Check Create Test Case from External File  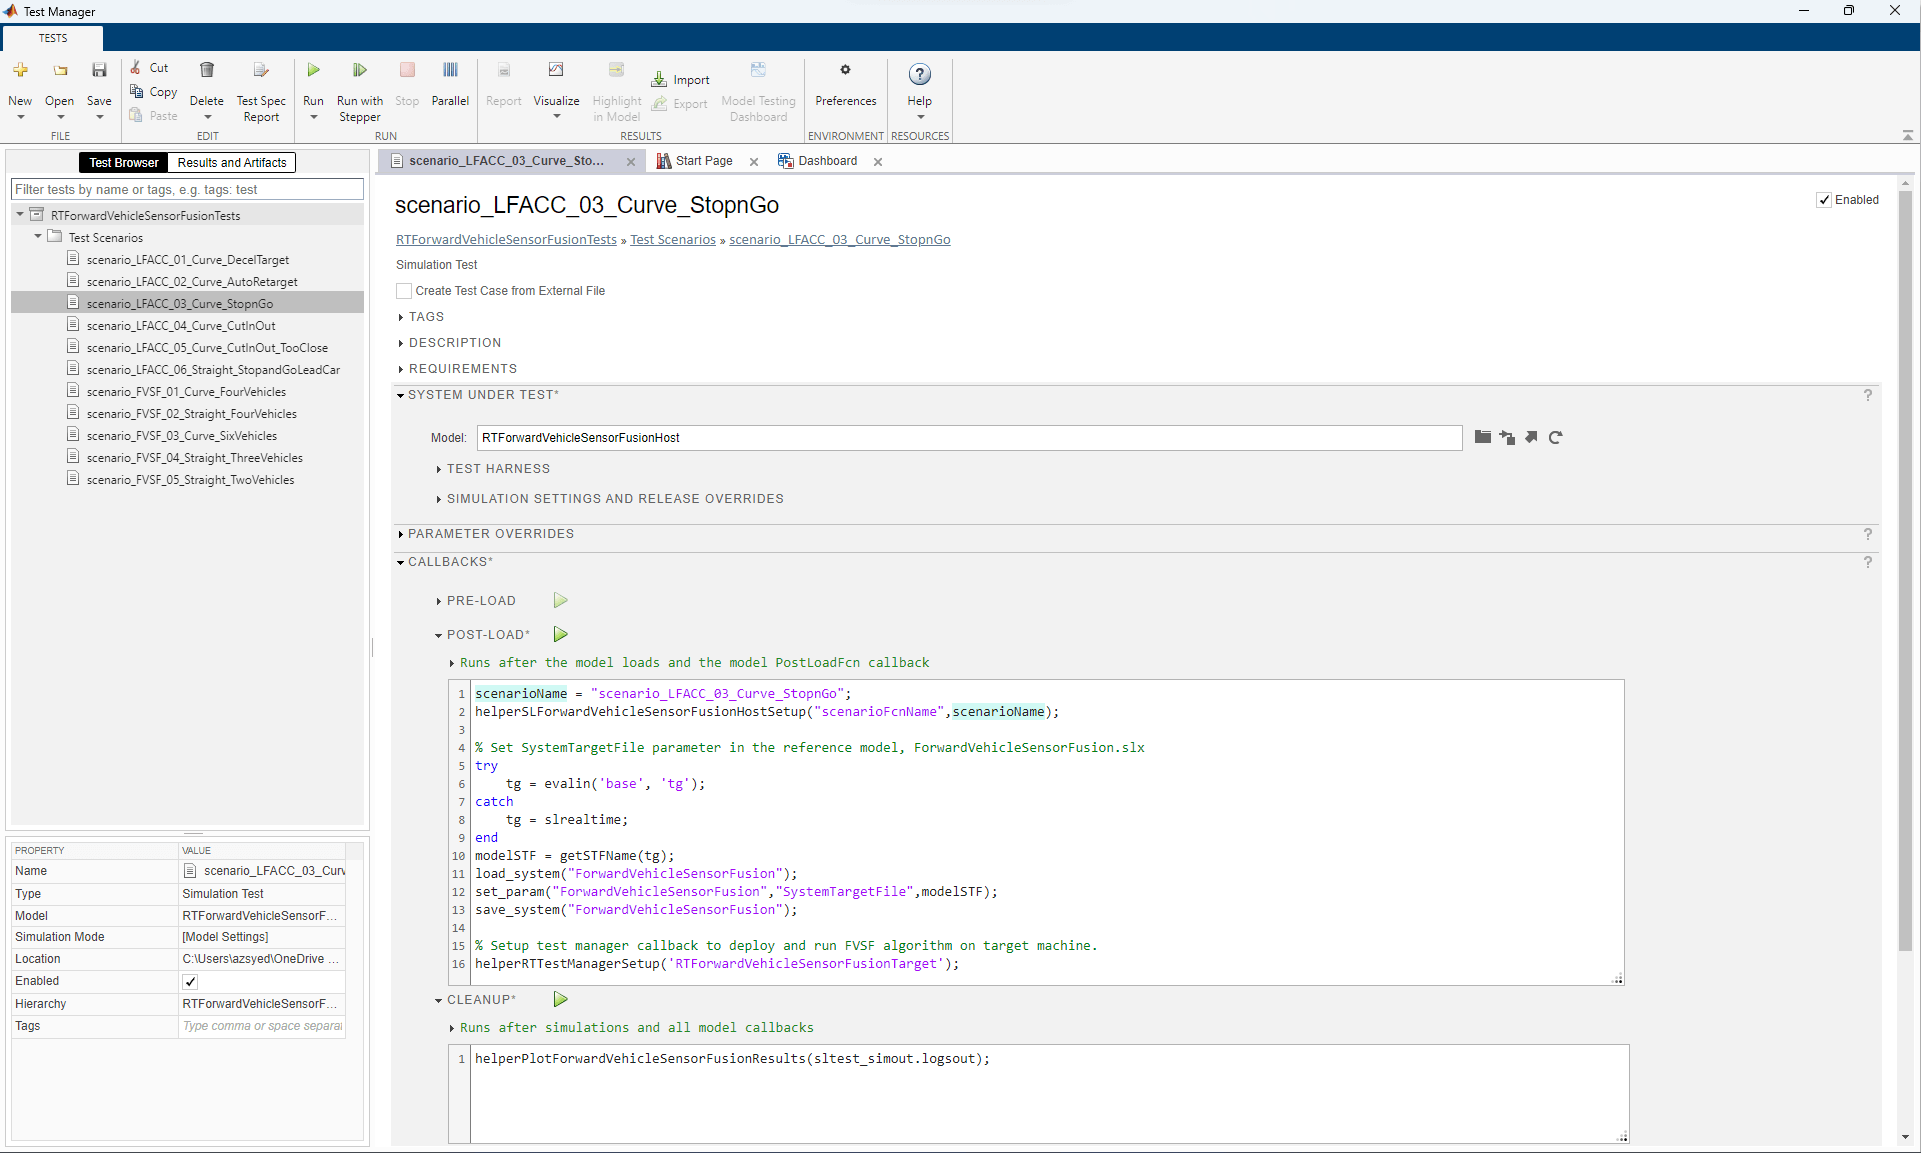click(x=404, y=291)
